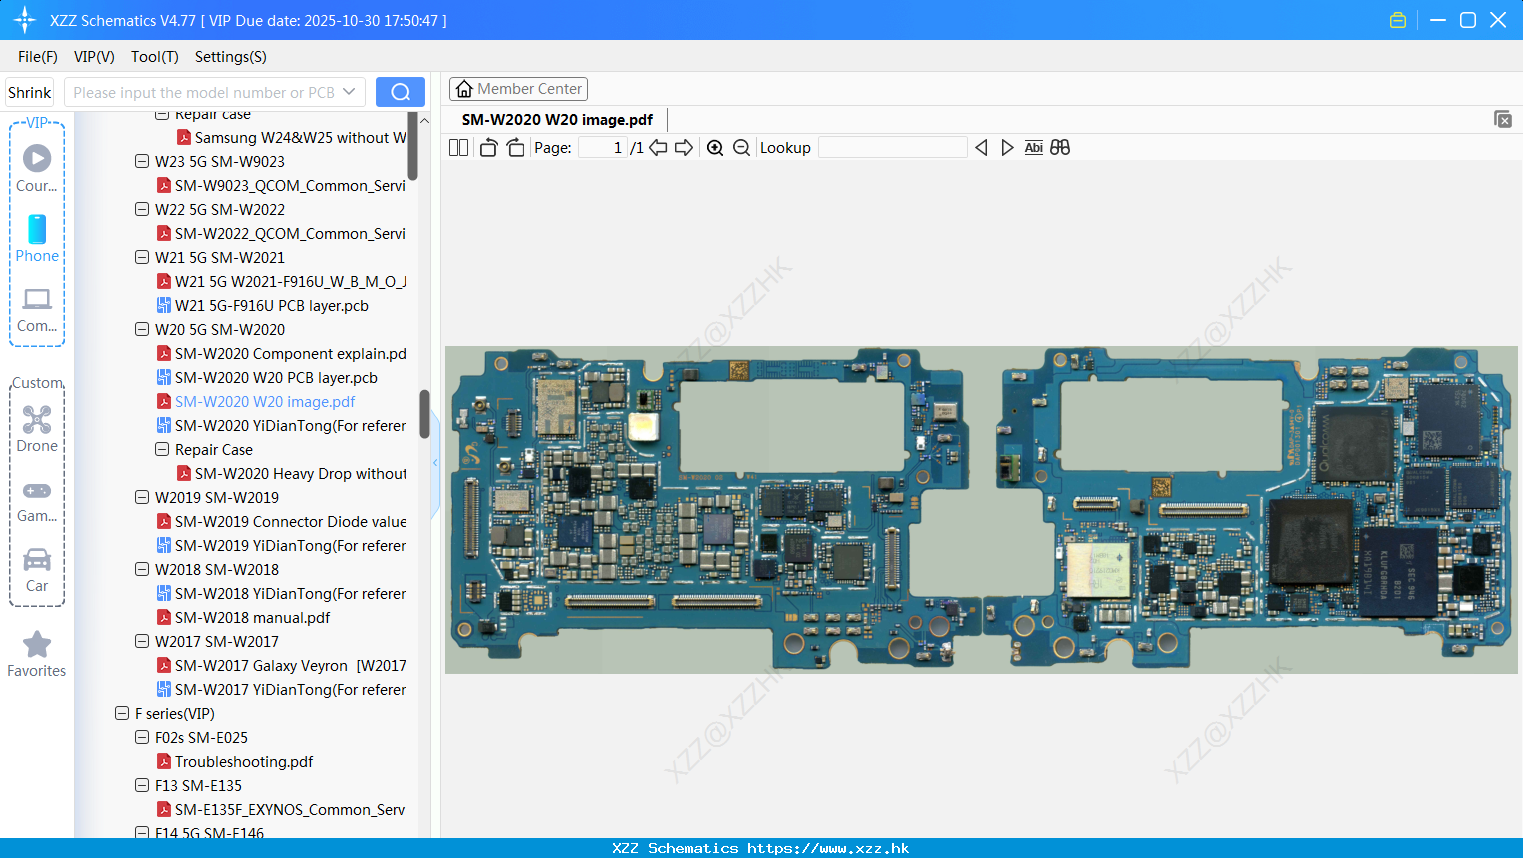The width and height of the screenshot is (1523, 858).
Task: Click the yellow toolbox icon in title bar
Action: 1398,20
